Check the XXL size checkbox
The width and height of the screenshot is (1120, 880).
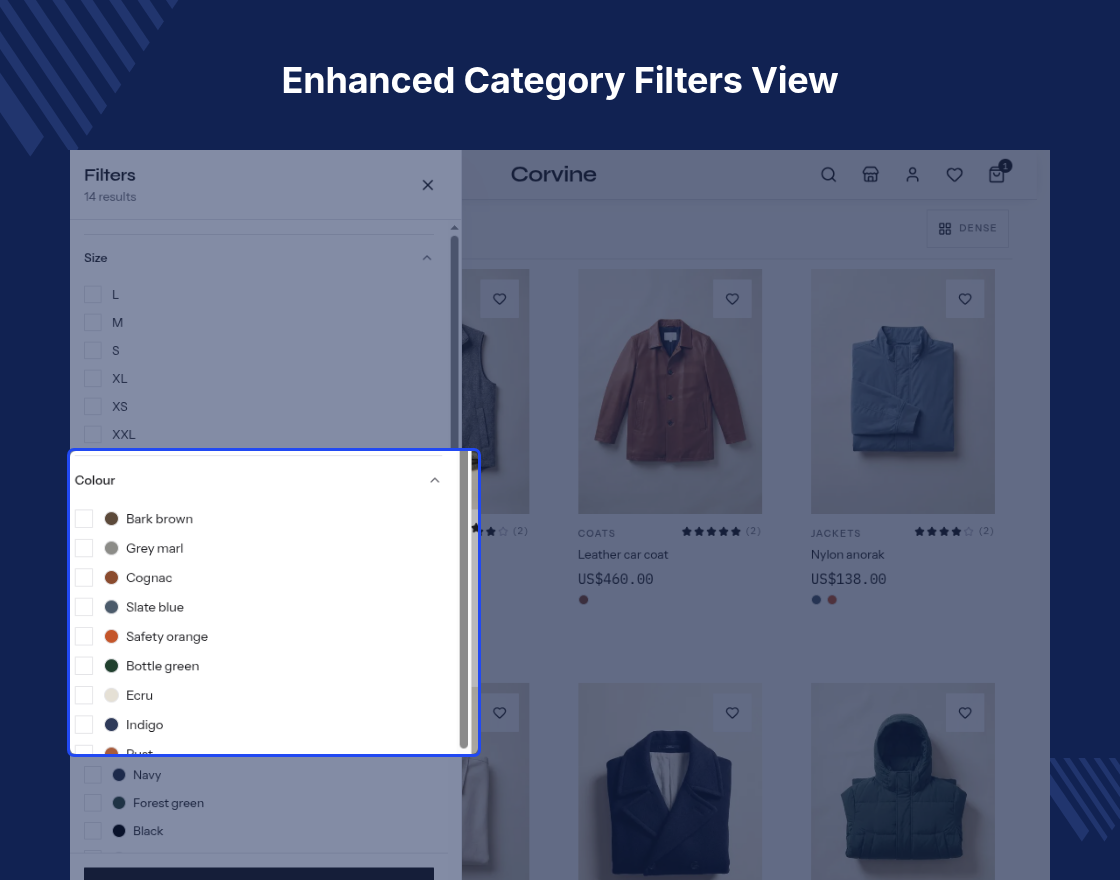pyautogui.click(x=93, y=434)
